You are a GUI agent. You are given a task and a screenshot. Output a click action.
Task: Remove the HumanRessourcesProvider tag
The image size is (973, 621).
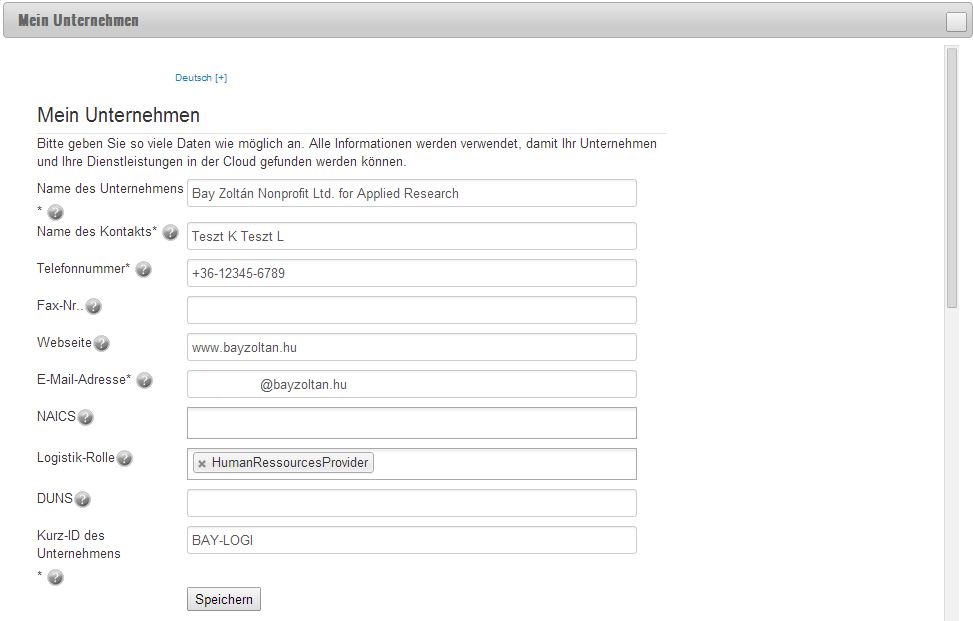tap(202, 463)
